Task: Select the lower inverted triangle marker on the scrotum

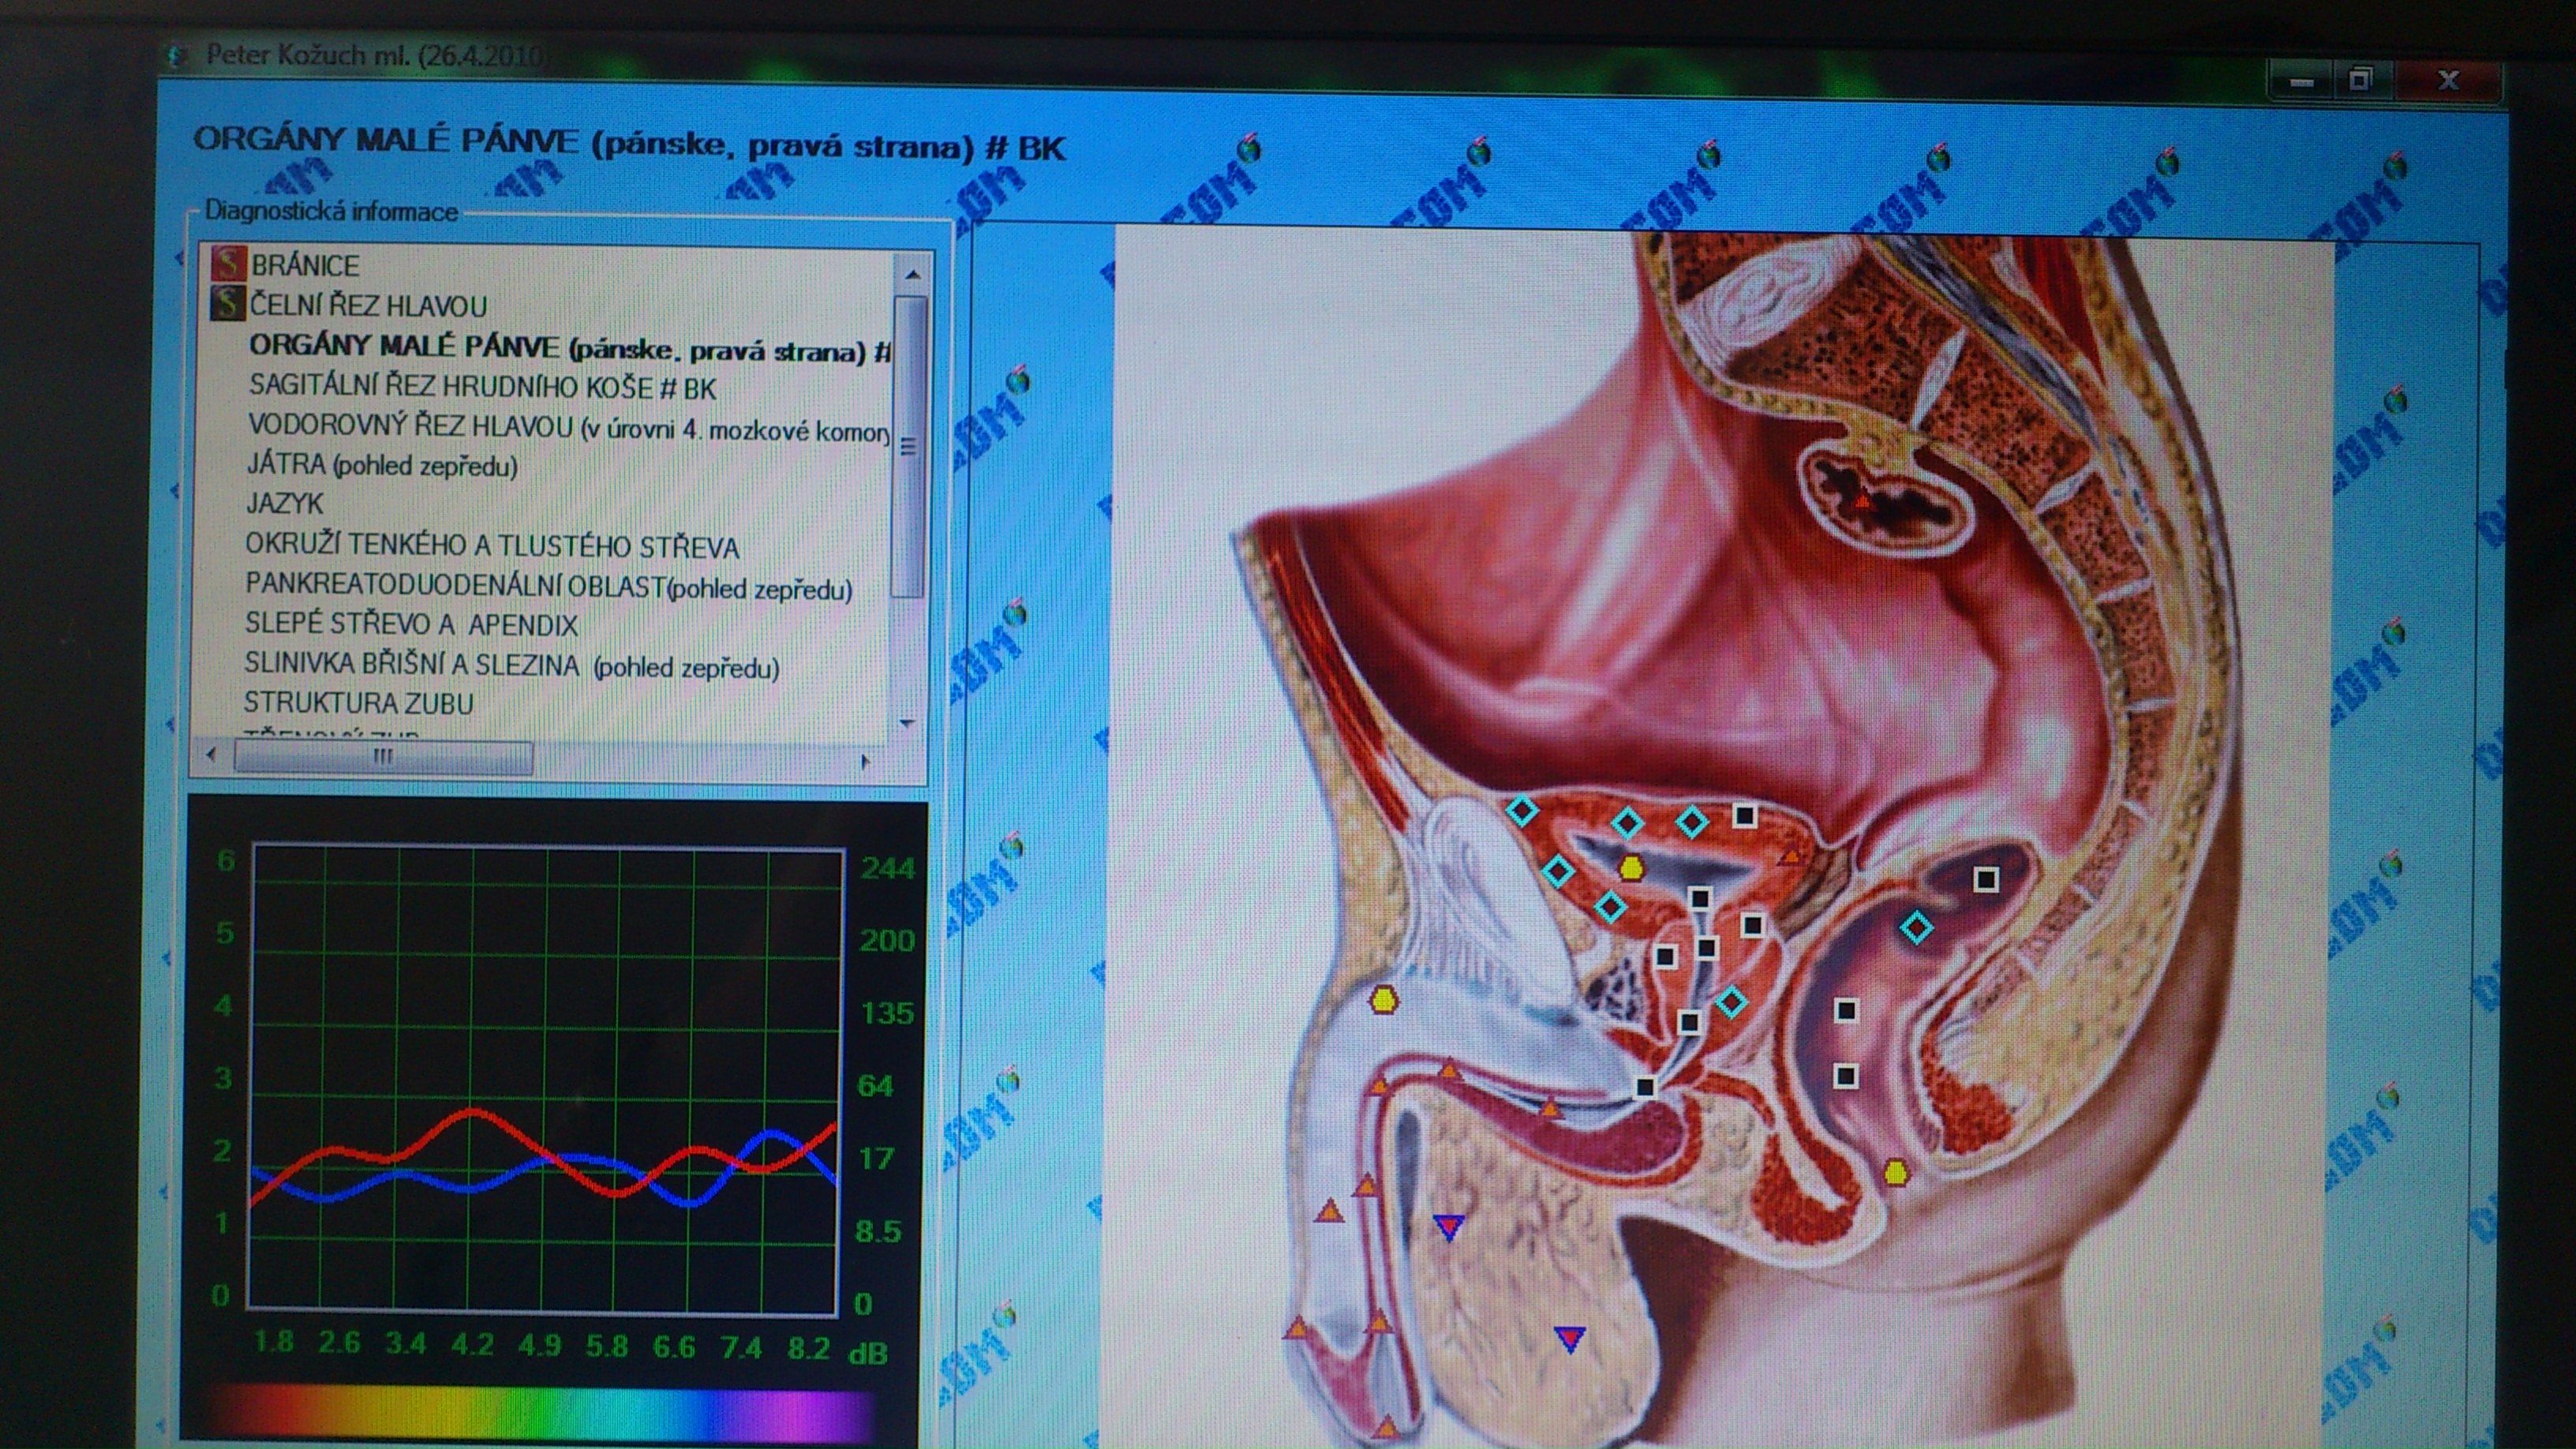Action: click(1570, 1339)
